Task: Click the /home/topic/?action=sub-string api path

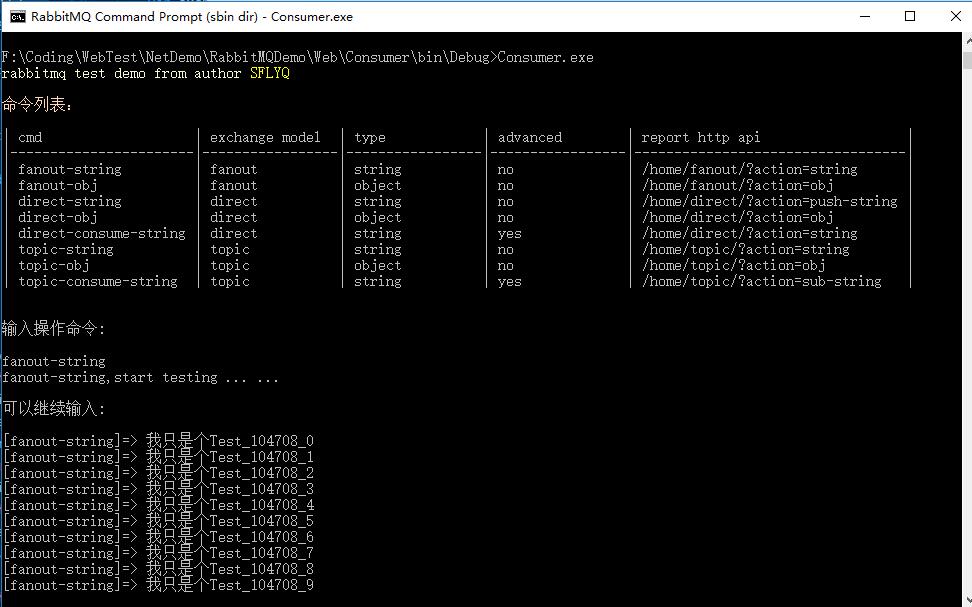Action: pyautogui.click(x=761, y=281)
